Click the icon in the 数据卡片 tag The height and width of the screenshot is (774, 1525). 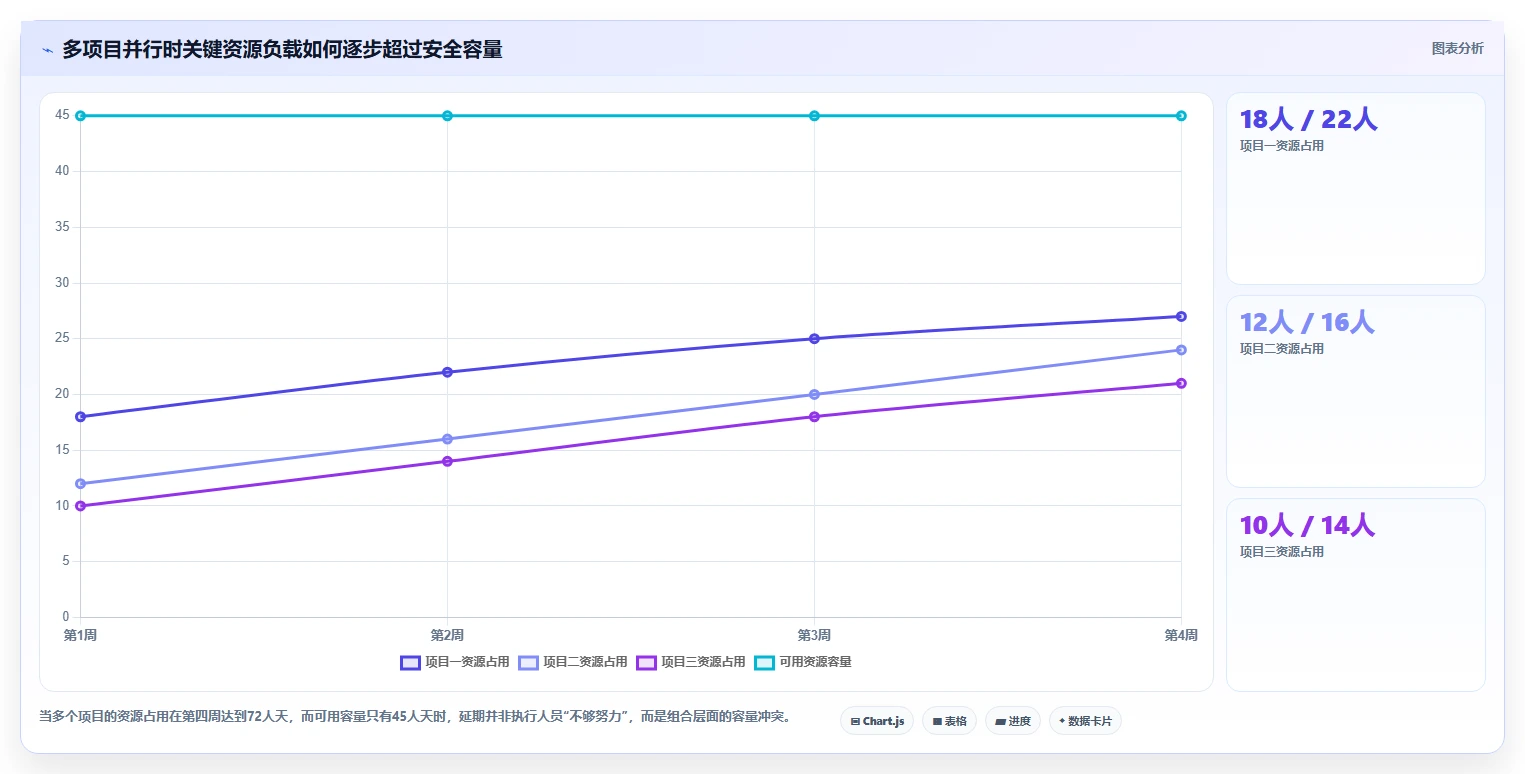click(1062, 721)
